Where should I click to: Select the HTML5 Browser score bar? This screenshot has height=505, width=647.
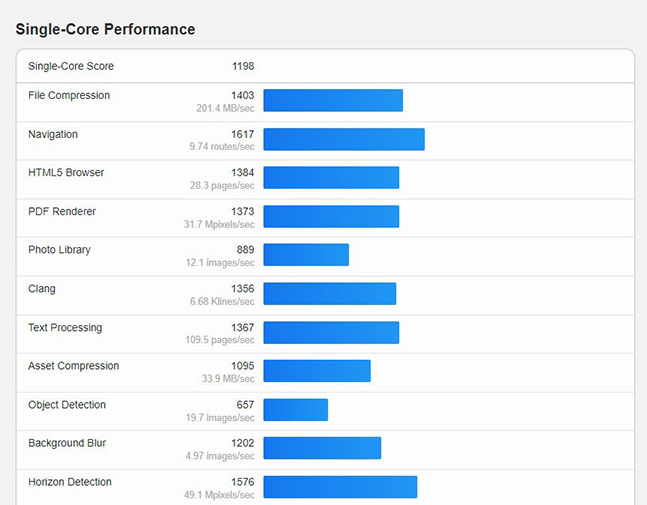point(331,177)
